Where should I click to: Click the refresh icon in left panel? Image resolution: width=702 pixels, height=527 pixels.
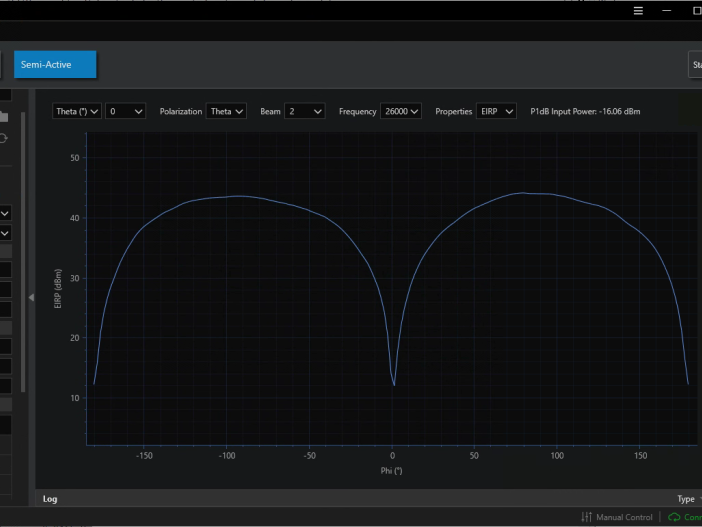tap(4, 139)
